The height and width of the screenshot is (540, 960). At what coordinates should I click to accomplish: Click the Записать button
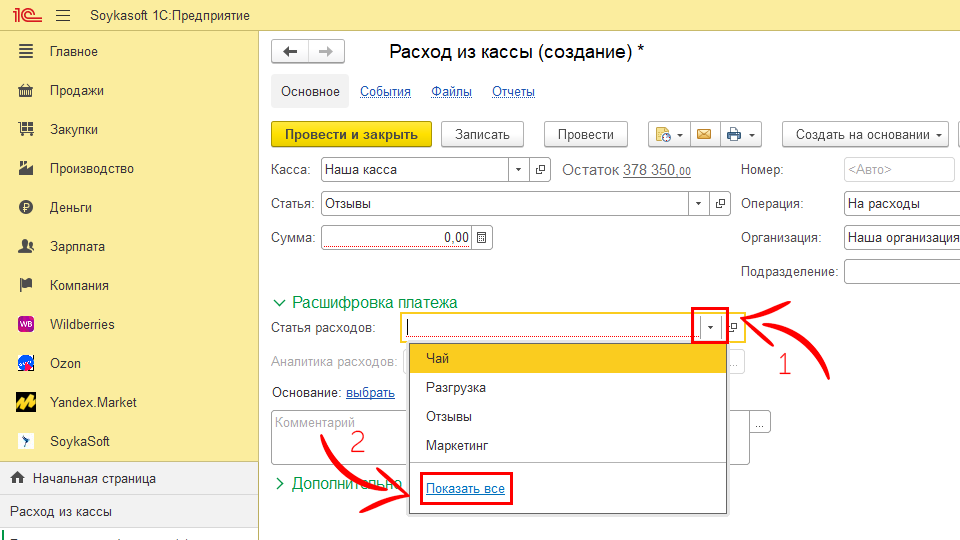pos(482,134)
